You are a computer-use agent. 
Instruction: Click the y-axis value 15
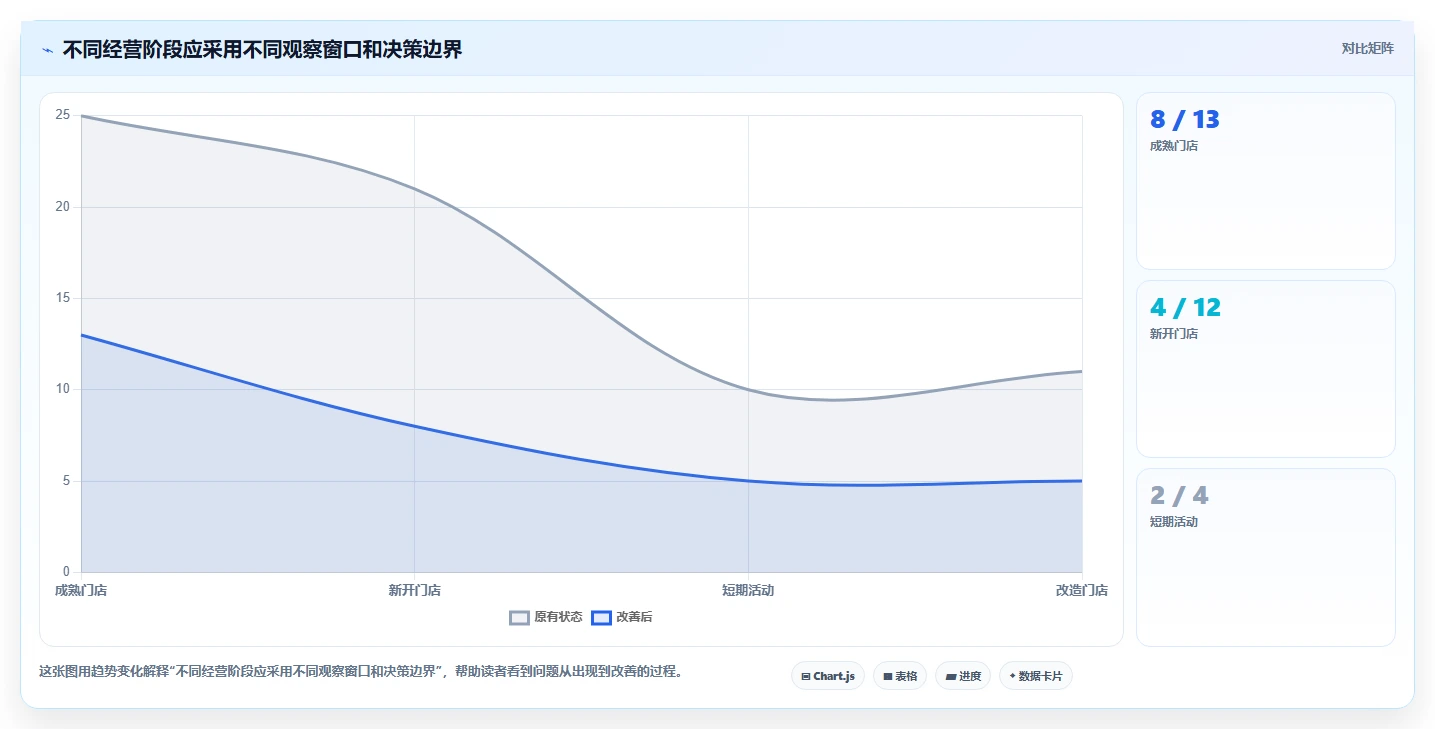[x=62, y=298]
